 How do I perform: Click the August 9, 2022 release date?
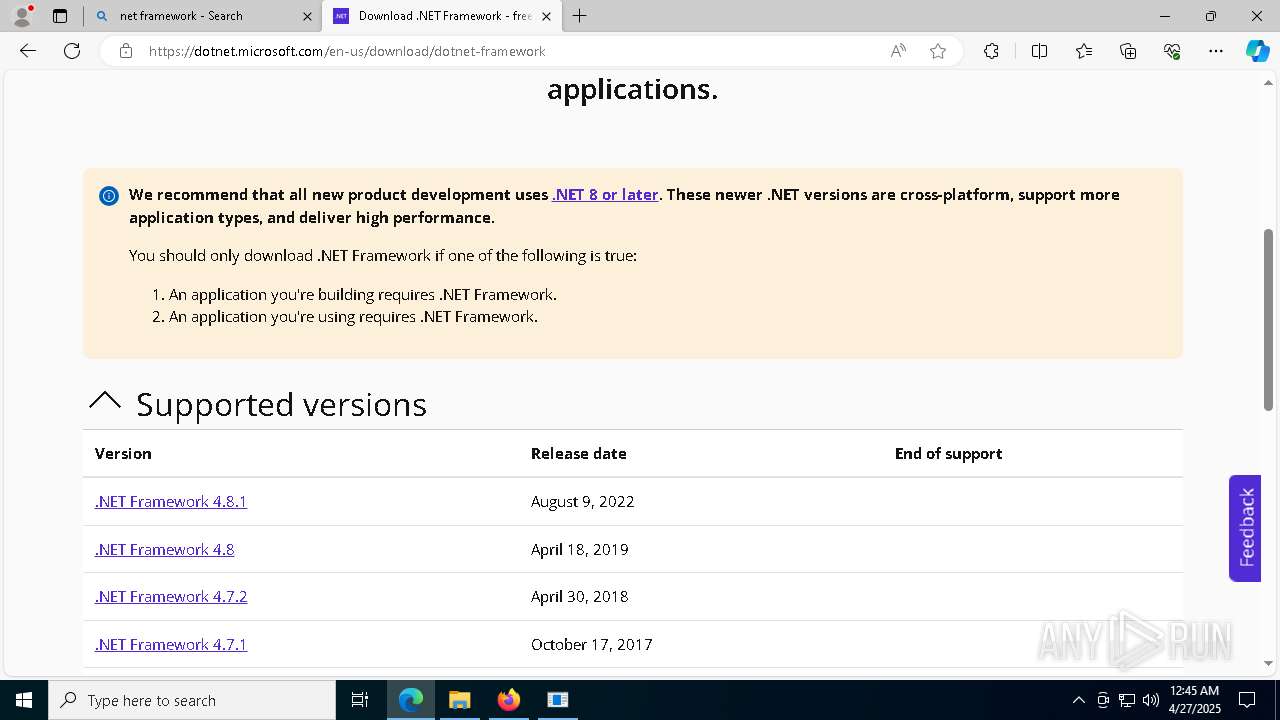pyautogui.click(x=583, y=501)
